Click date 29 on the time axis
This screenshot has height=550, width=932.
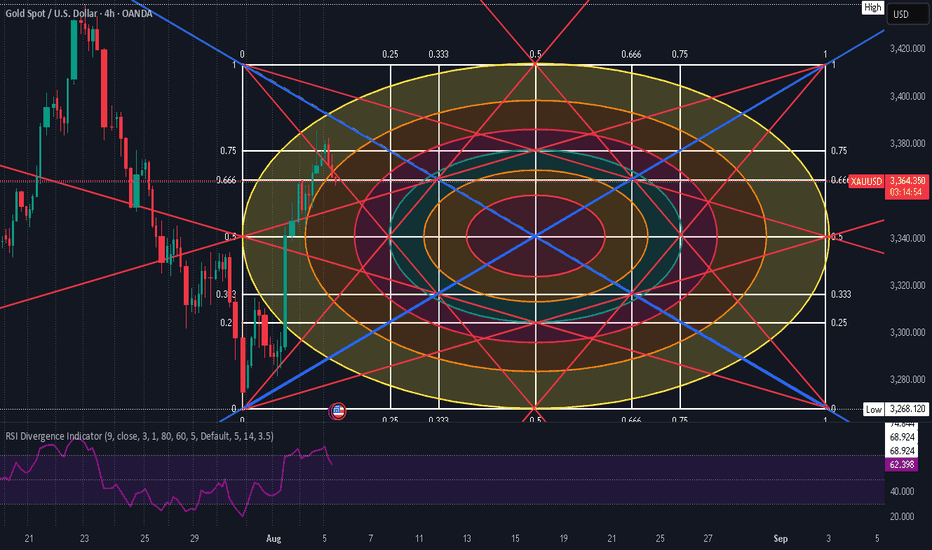(194, 539)
